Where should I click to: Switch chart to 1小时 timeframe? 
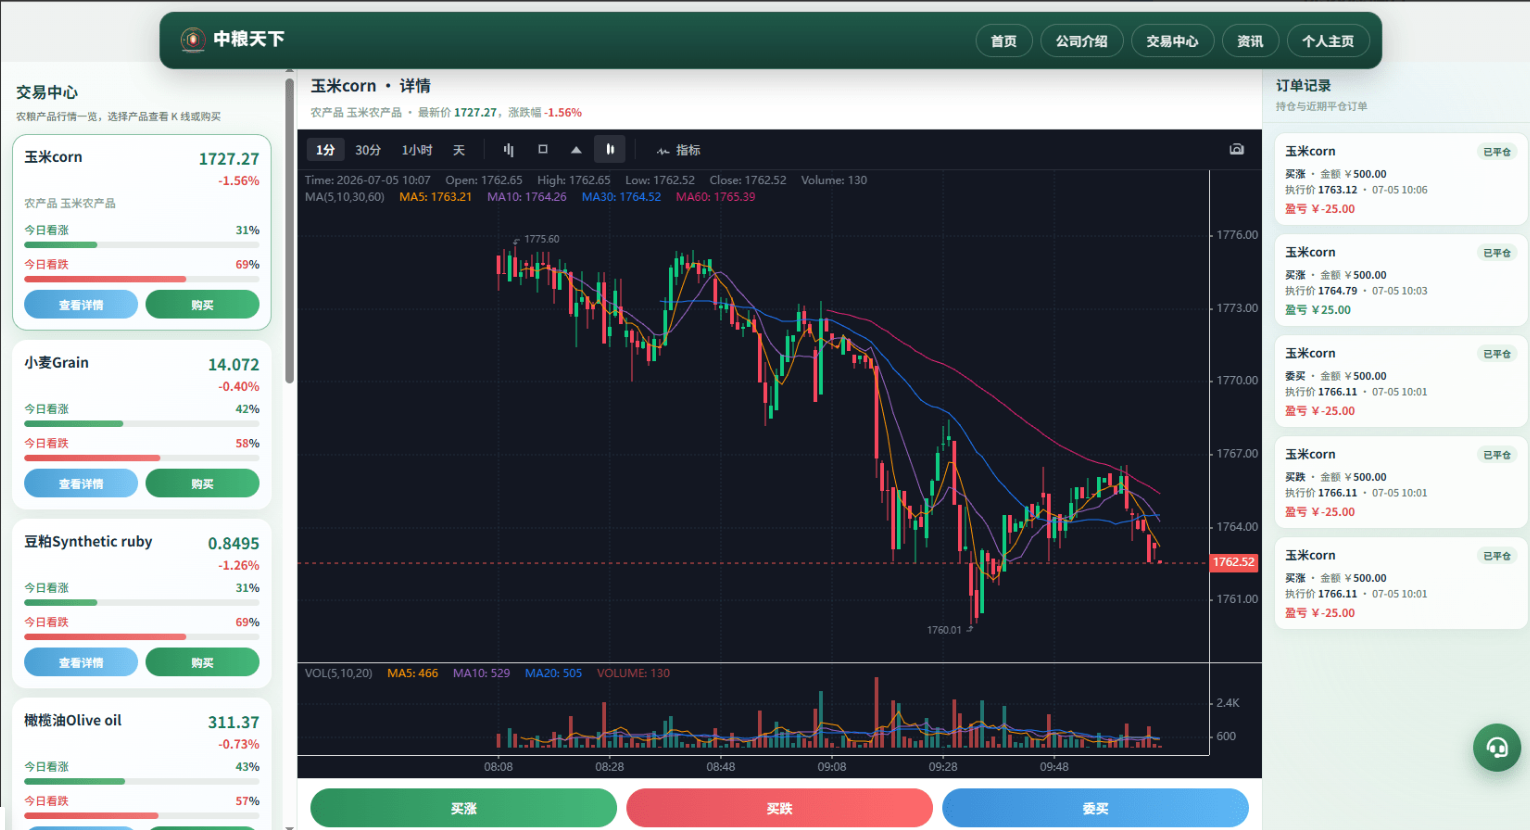point(417,150)
